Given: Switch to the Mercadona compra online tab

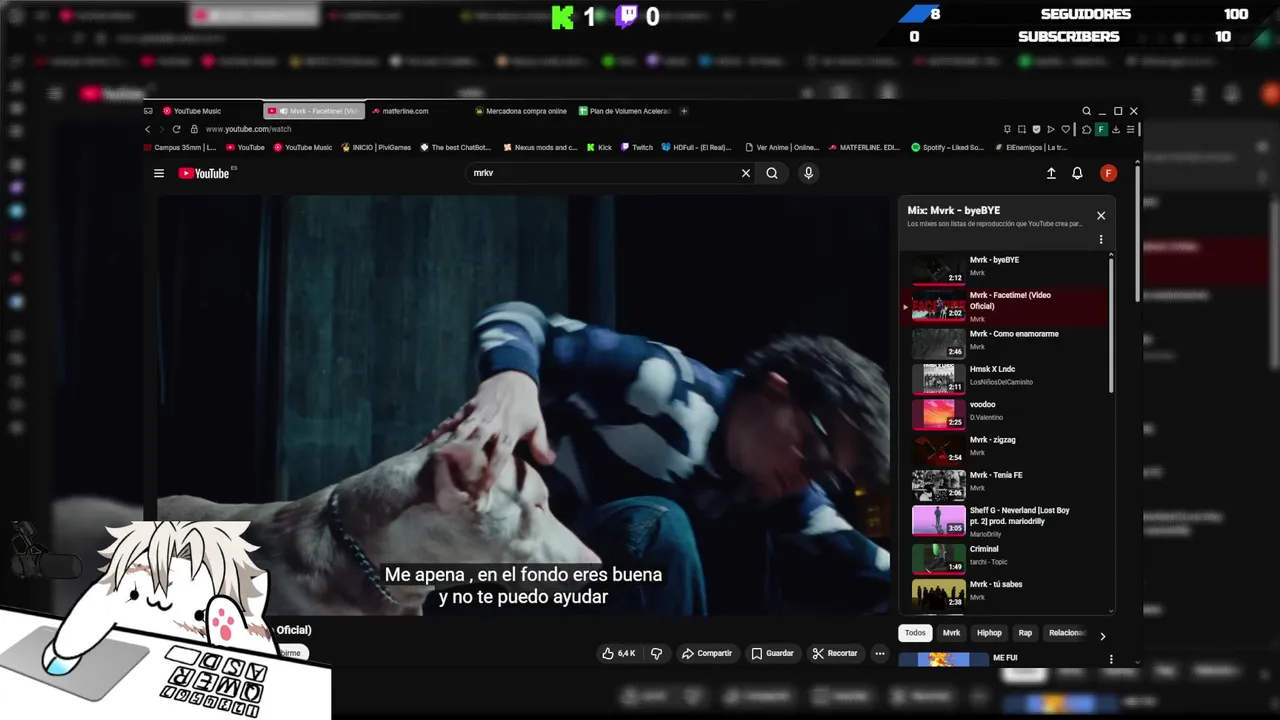Looking at the screenshot, I should click(x=520, y=111).
